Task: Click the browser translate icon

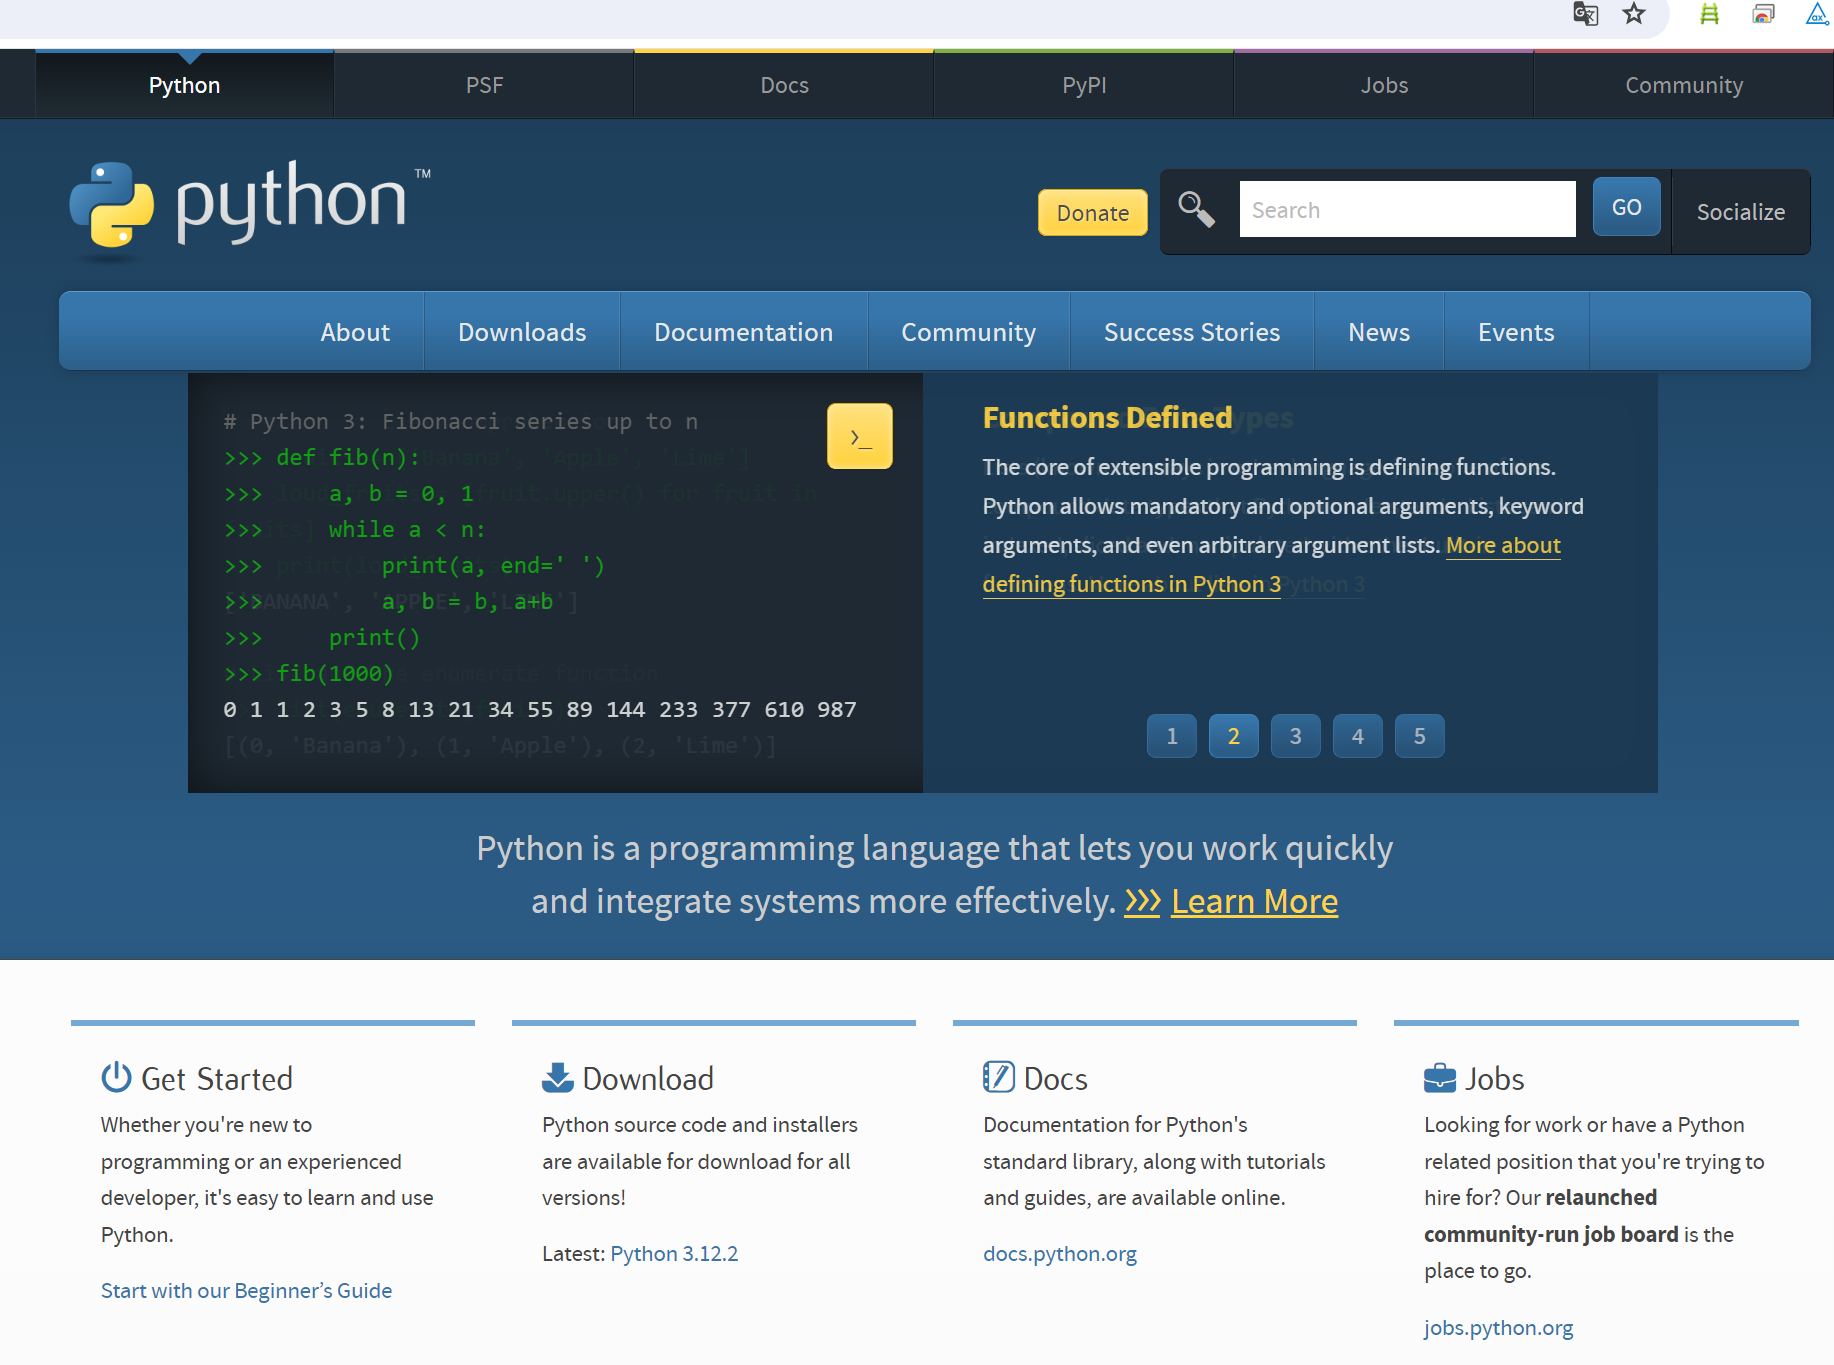Action: 1585,14
